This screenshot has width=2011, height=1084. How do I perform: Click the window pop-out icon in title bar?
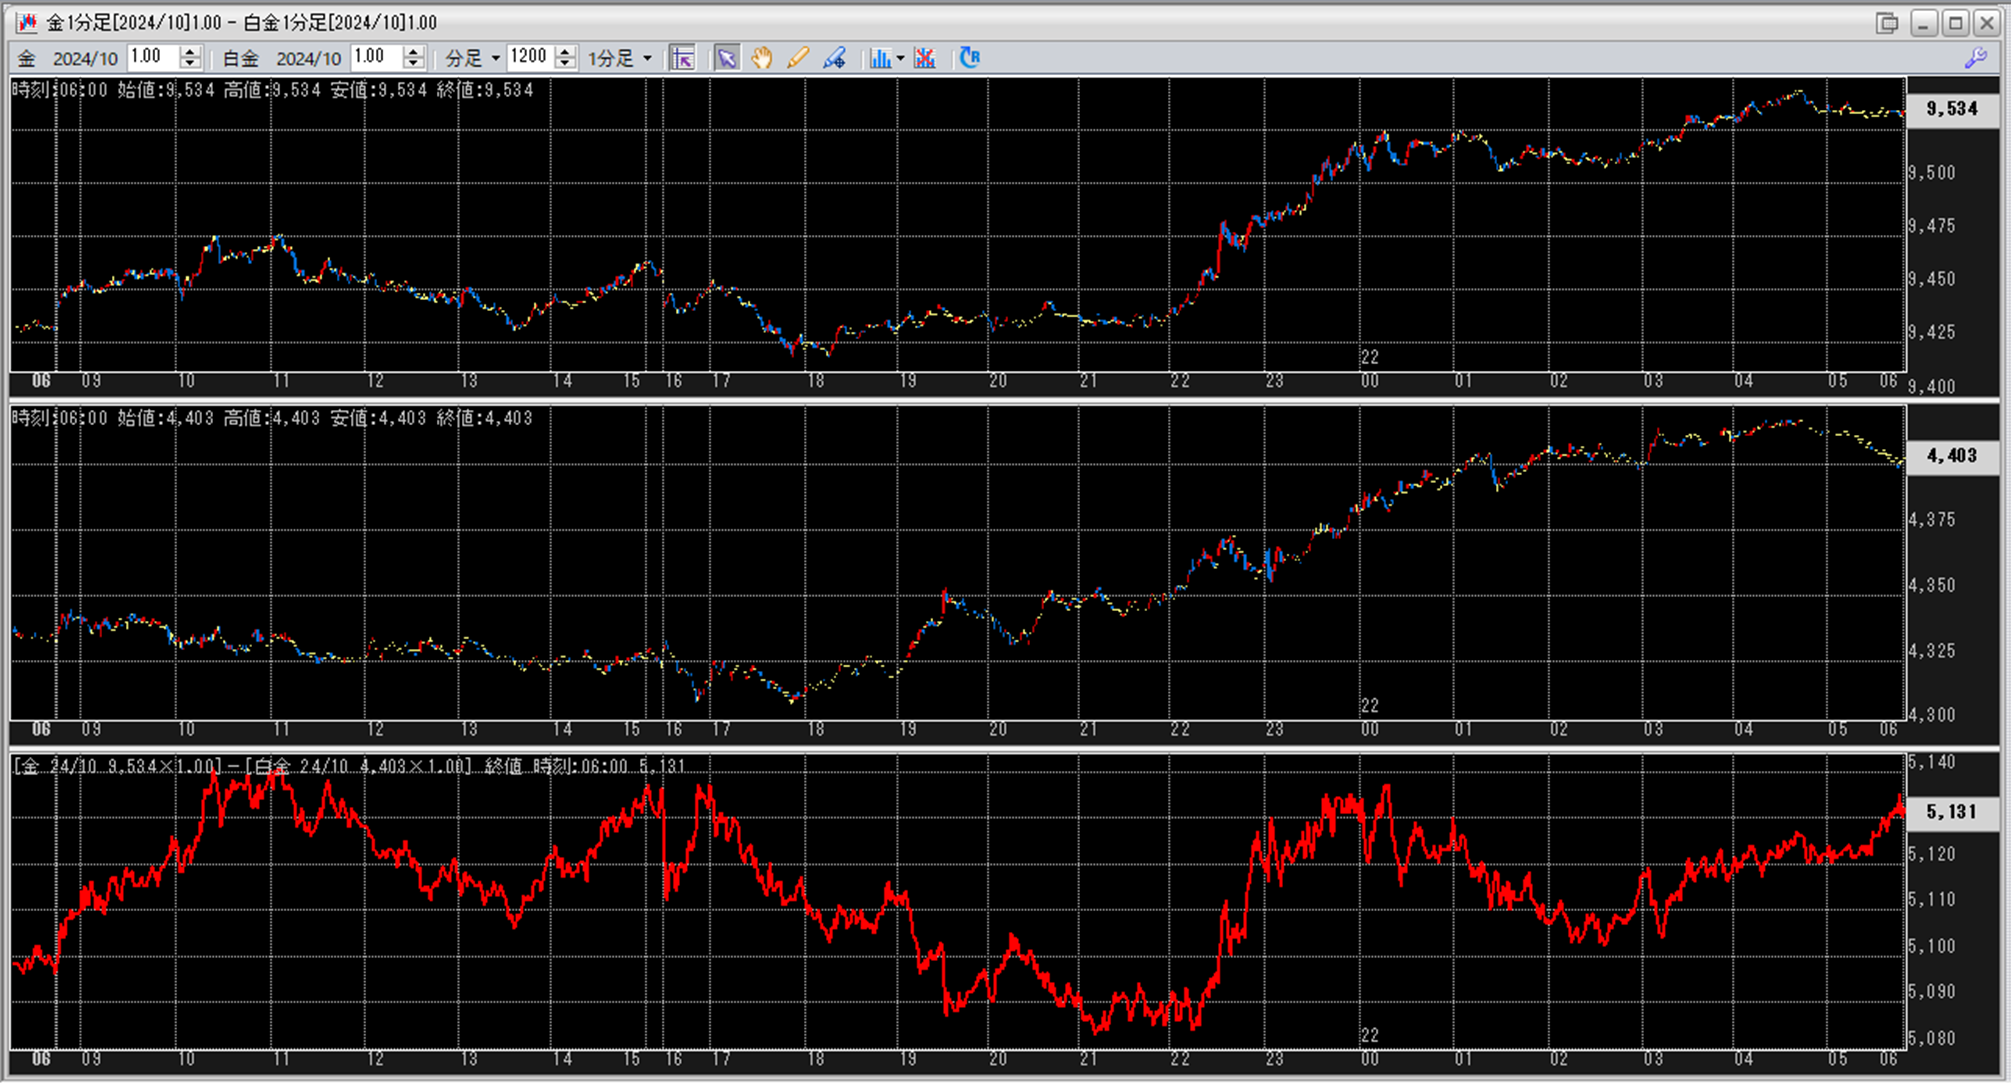pyautogui.click(x=1886, y=23)
